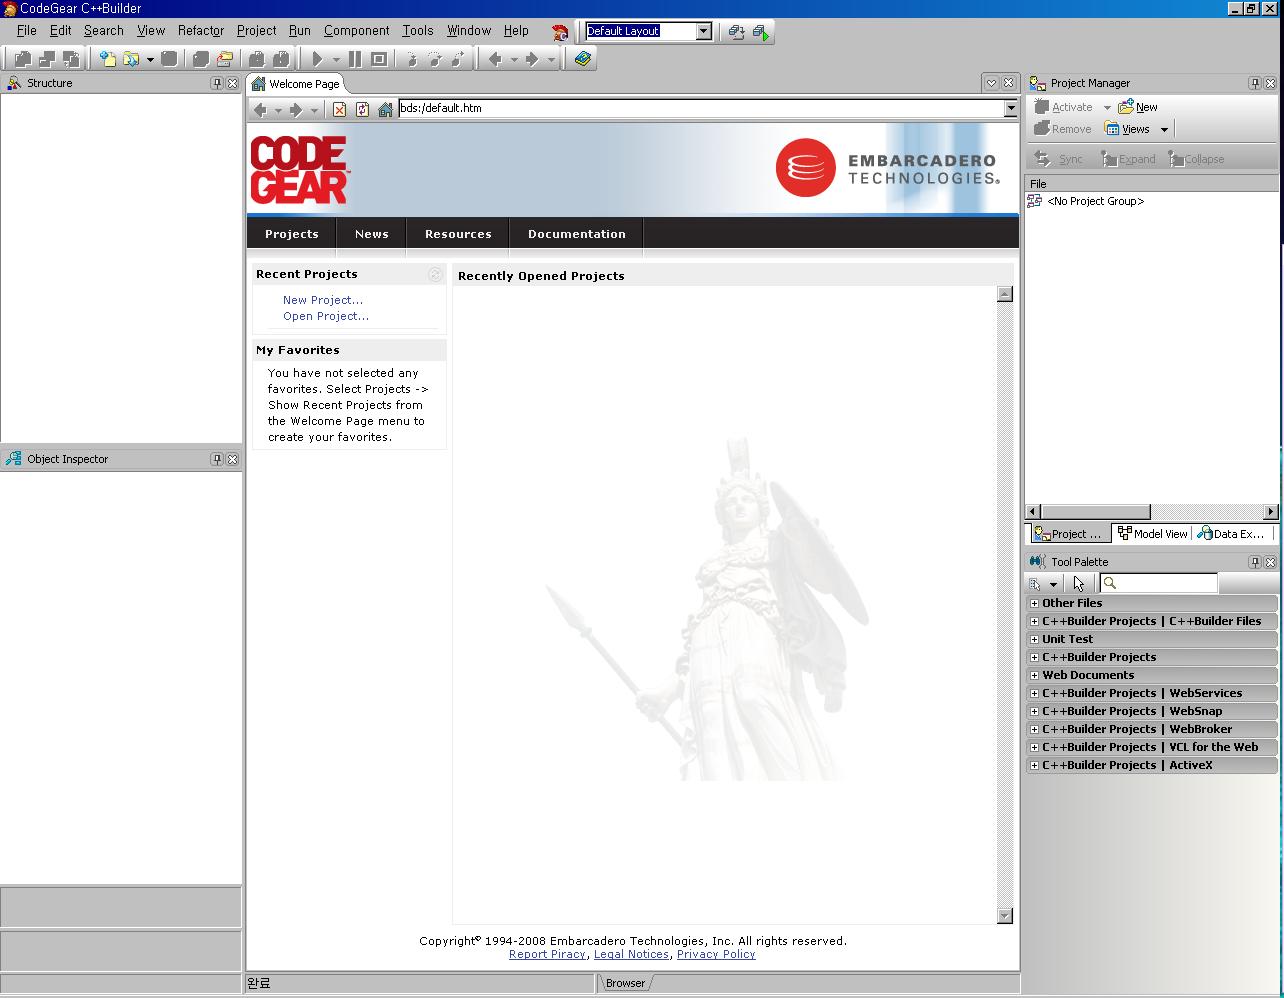1284x998 pixels.
Task: Open the Help contents book icon
Action: (583, 59)
